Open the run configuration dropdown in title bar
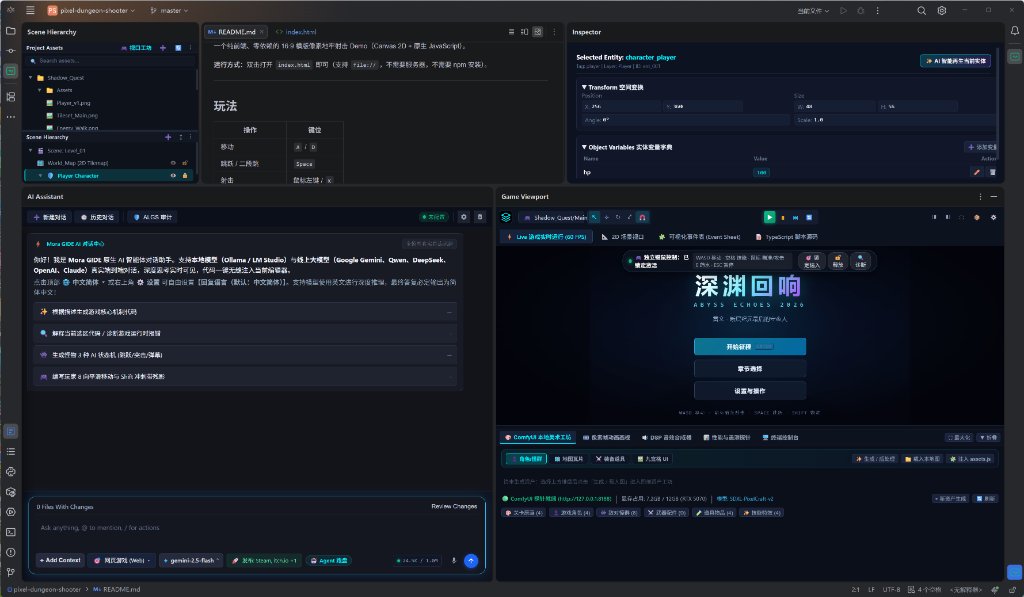Viewport: 1024px width, 597px height. (x=813, y=10)
